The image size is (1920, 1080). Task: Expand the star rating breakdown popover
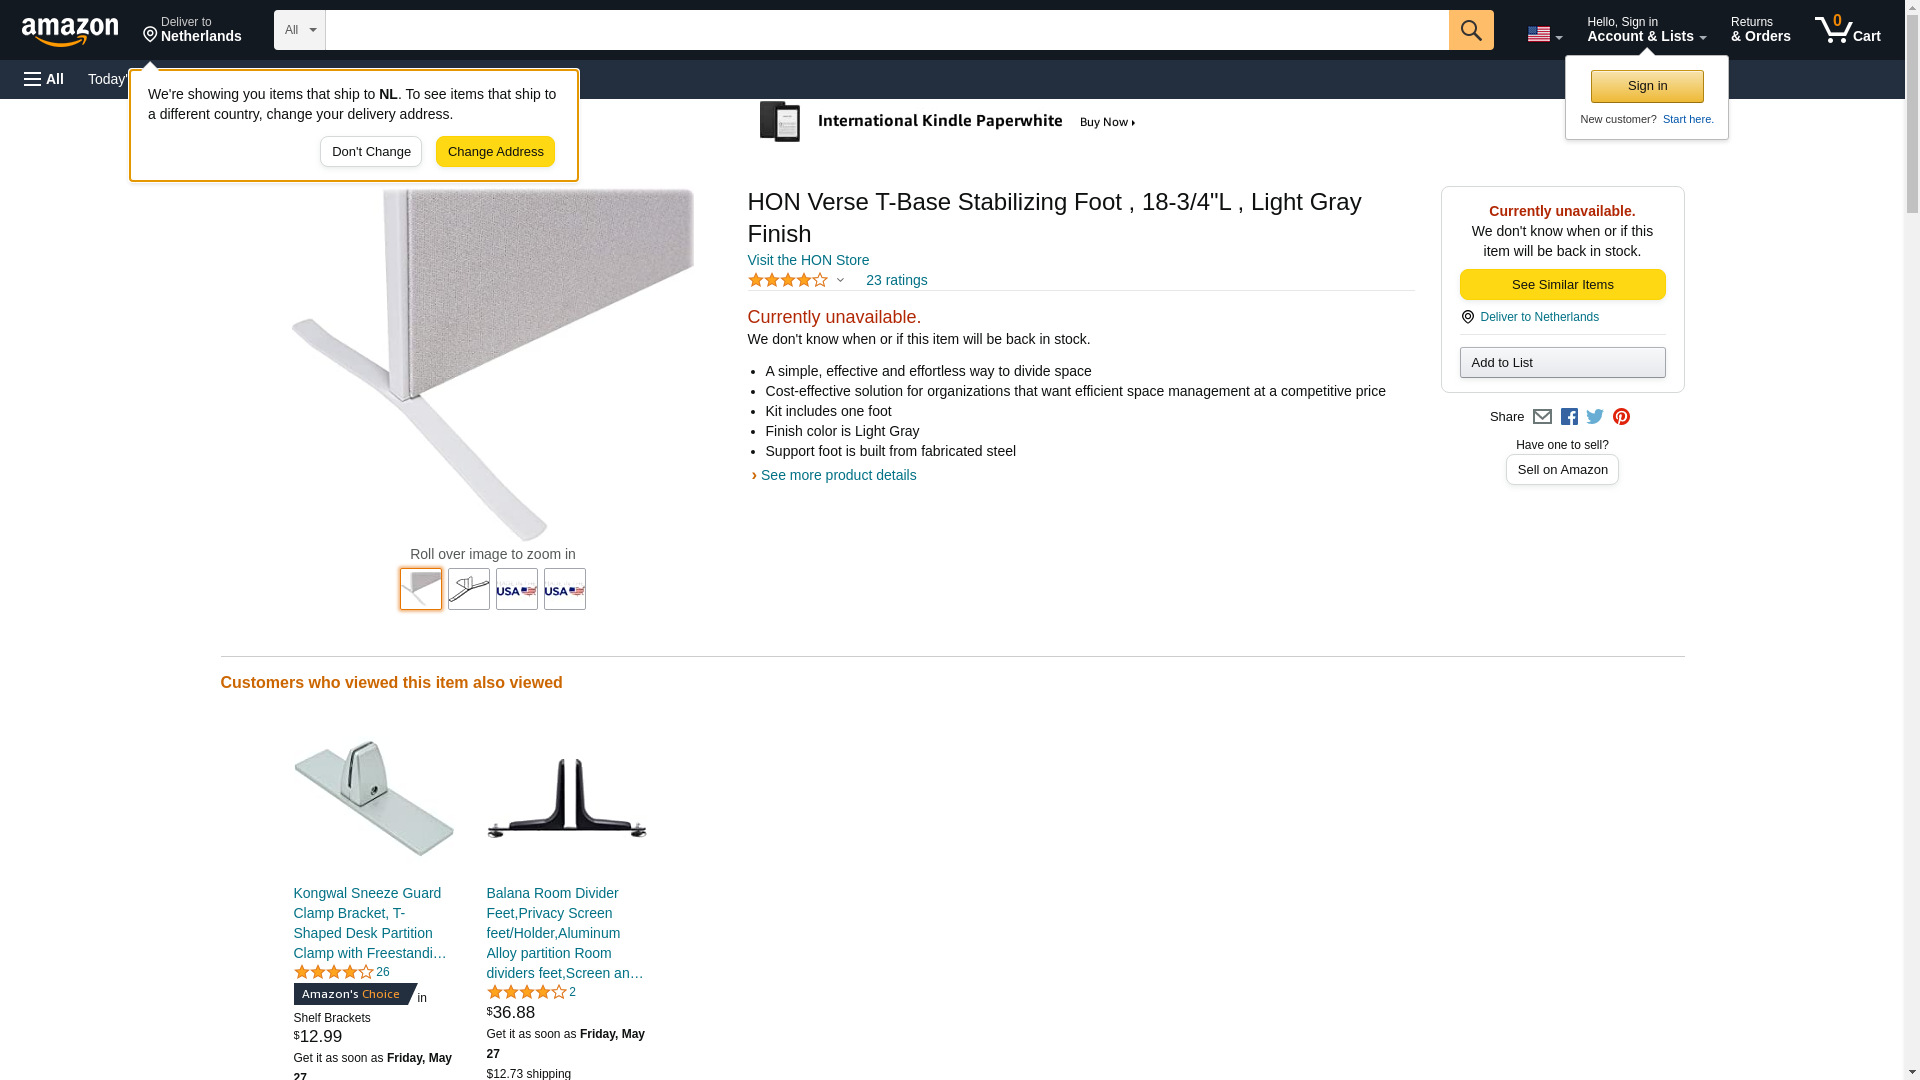point(797,281)
